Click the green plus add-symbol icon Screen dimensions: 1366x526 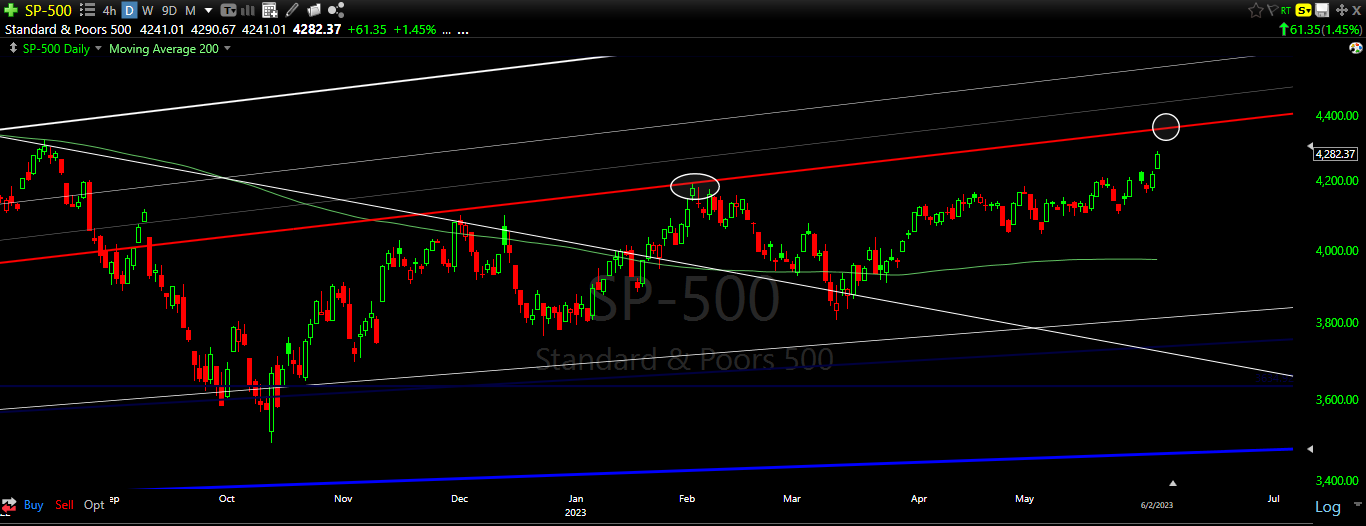(x=9, y=9)
